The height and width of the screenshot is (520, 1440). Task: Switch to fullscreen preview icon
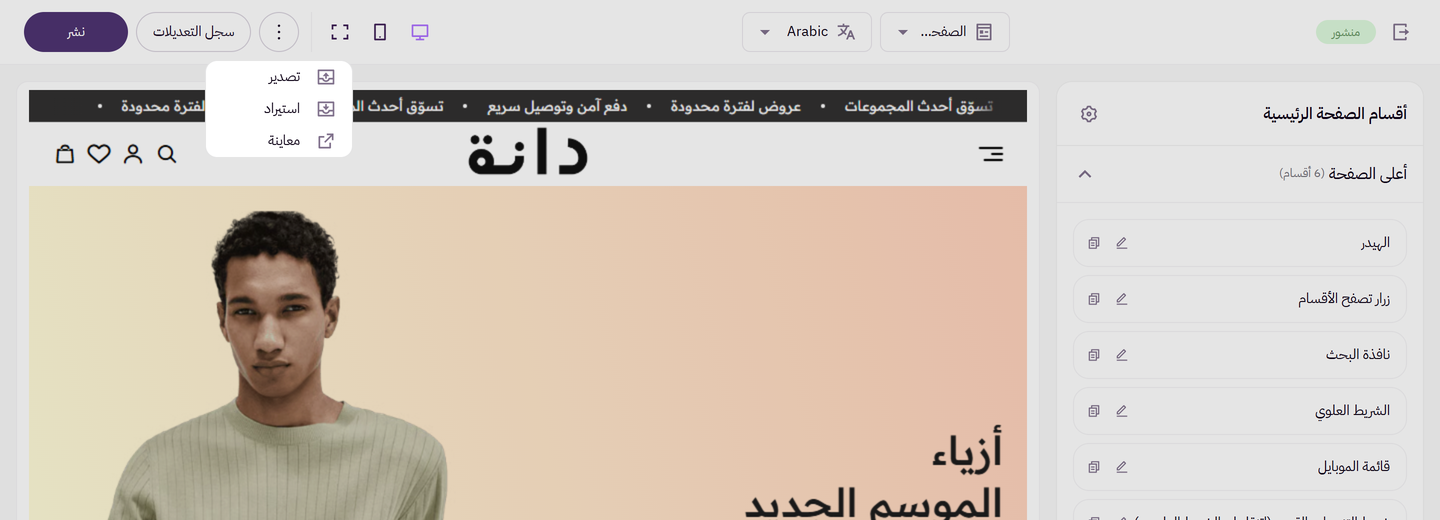pos(340,32)
